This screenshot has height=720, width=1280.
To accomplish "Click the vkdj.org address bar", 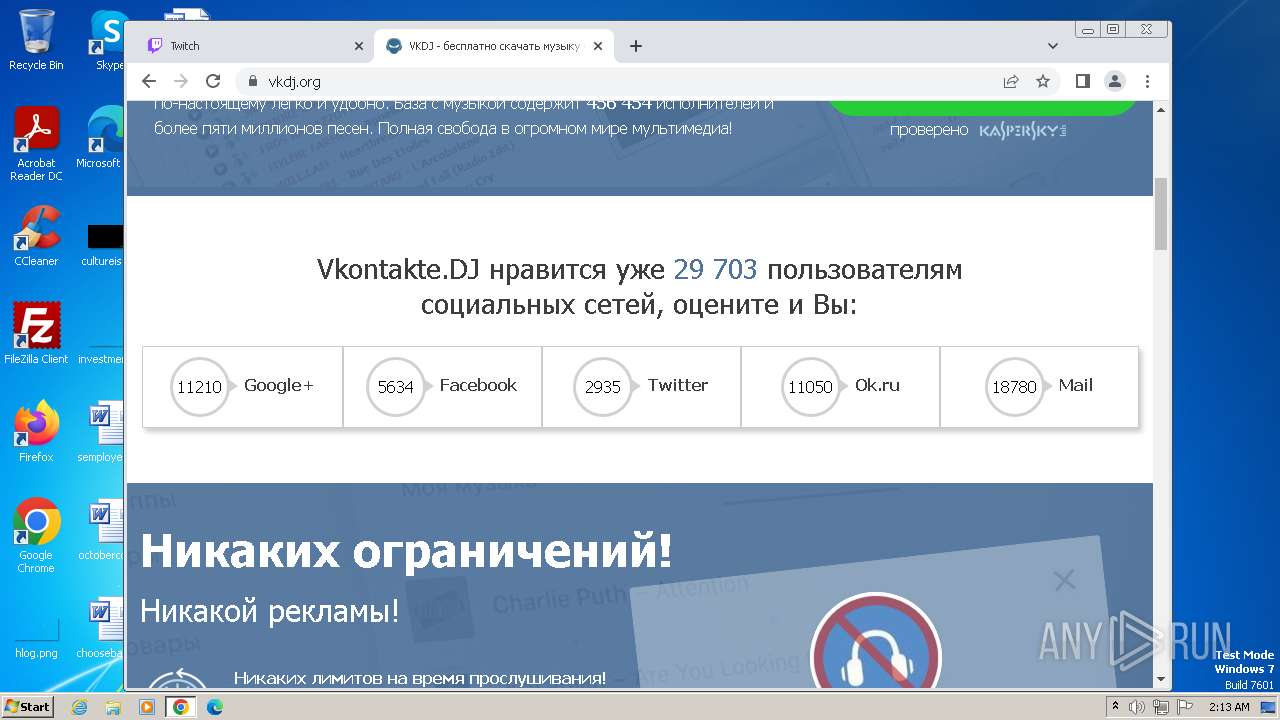I will coord(620,81).
